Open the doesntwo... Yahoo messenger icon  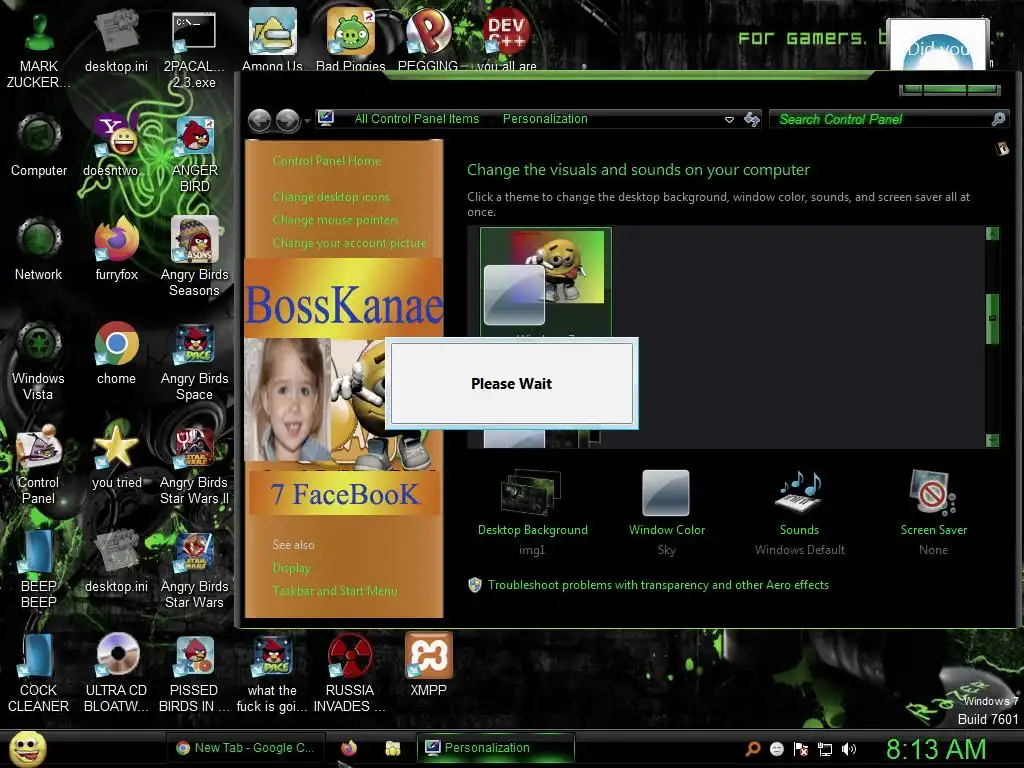(x=116, y=146)
